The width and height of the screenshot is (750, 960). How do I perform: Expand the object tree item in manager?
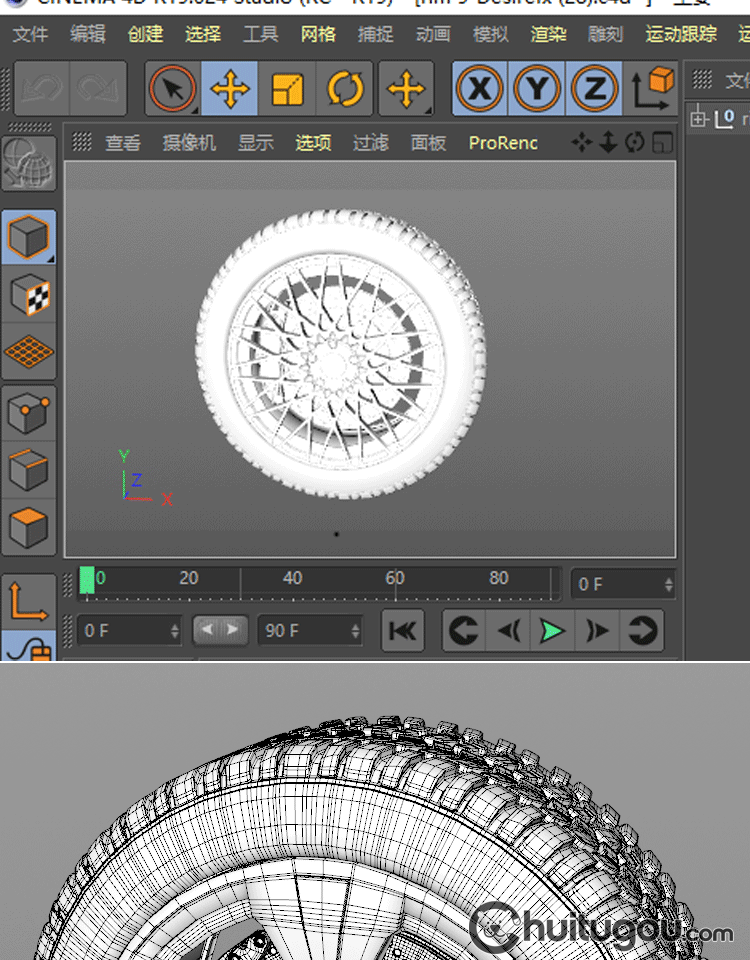(698, 119)
